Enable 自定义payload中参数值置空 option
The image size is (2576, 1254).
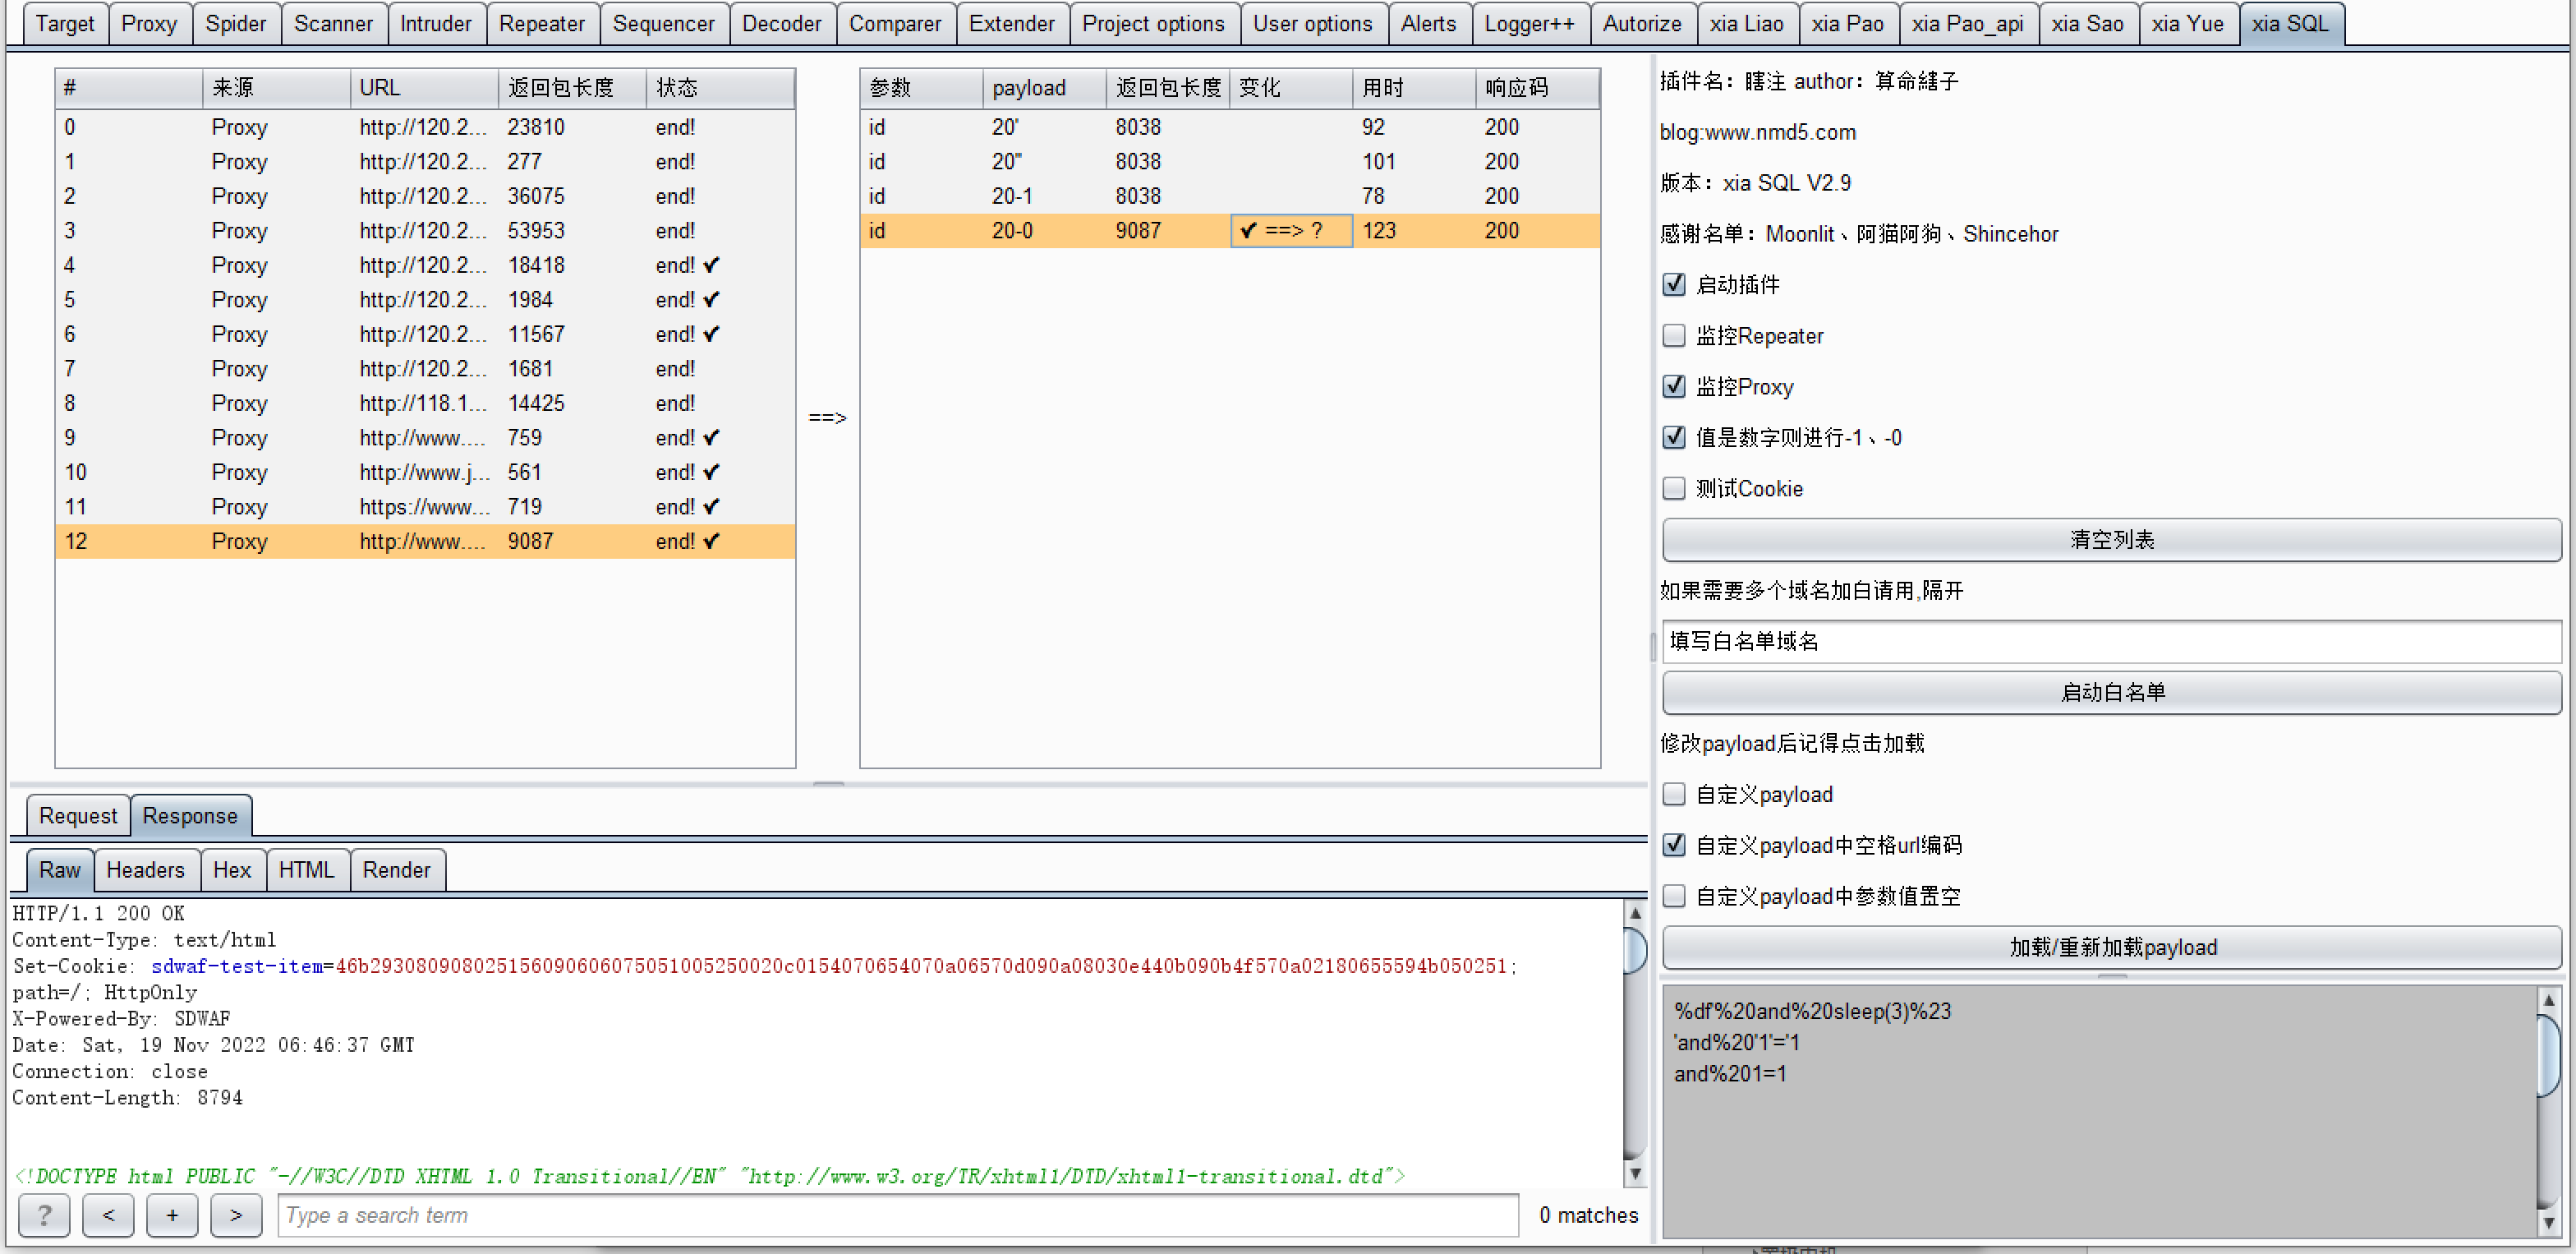coord(1674,896)
